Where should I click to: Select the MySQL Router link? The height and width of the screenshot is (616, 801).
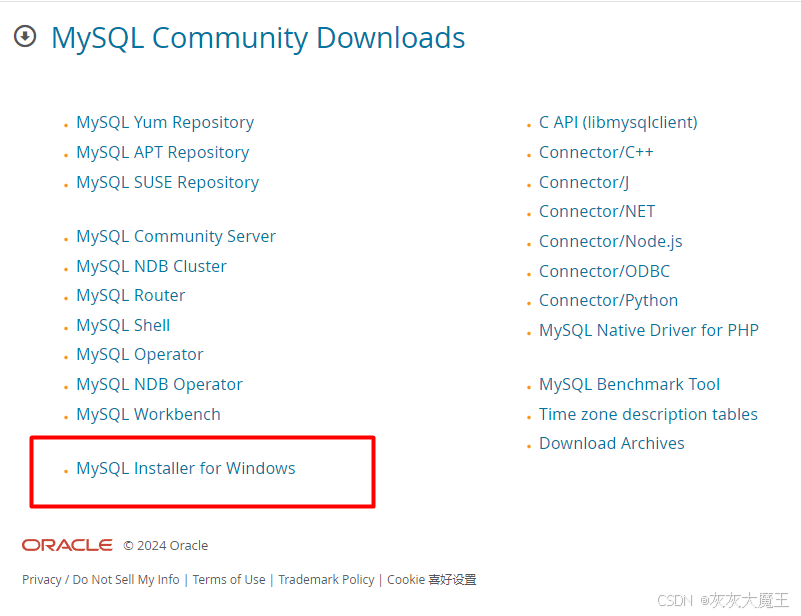pyautogui.click(x=130, y=295)
